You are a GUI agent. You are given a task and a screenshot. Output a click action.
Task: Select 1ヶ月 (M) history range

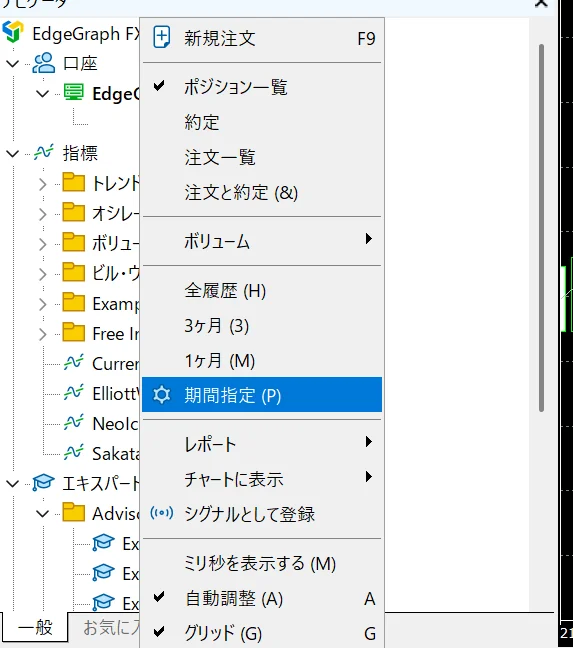click(x=262, y=361)
